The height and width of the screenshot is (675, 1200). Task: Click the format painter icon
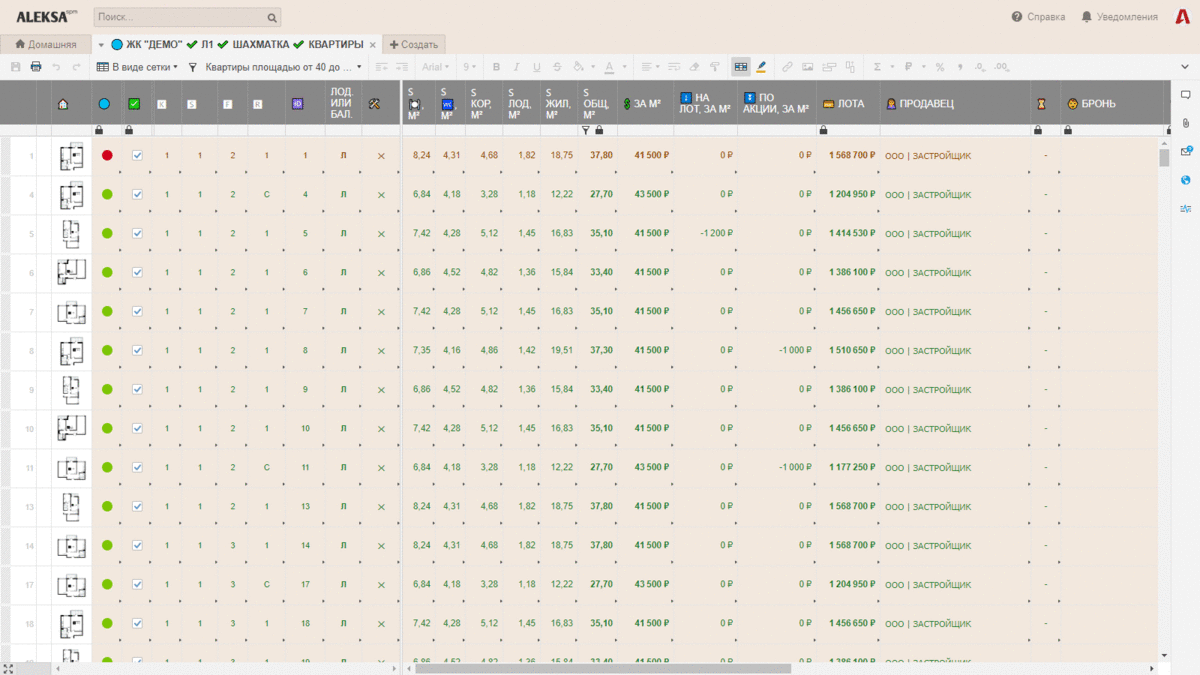[715, 67]
